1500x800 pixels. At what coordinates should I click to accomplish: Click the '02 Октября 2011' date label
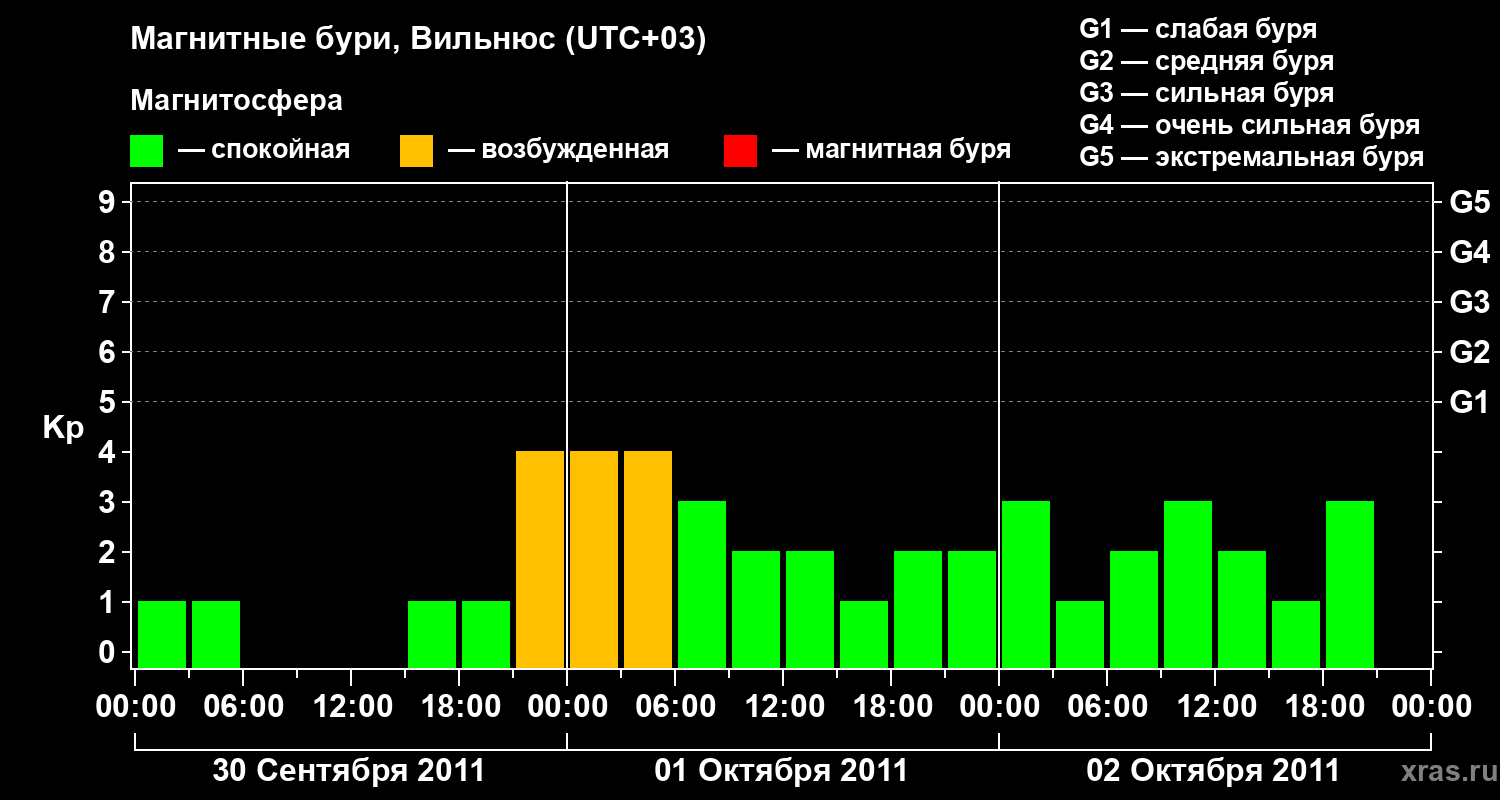(1213, 771)
